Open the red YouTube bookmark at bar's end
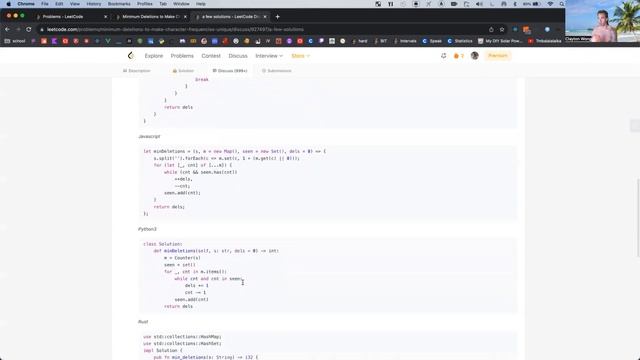This screenshot has height=360, width=640. 544,41
